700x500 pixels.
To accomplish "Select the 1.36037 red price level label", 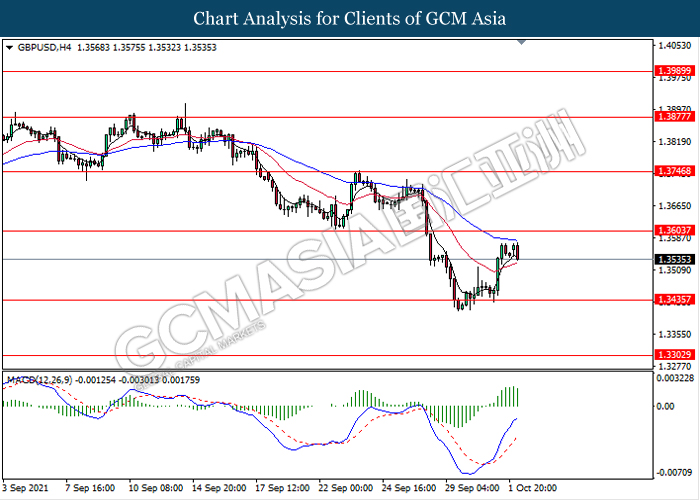I will (675, 230).
